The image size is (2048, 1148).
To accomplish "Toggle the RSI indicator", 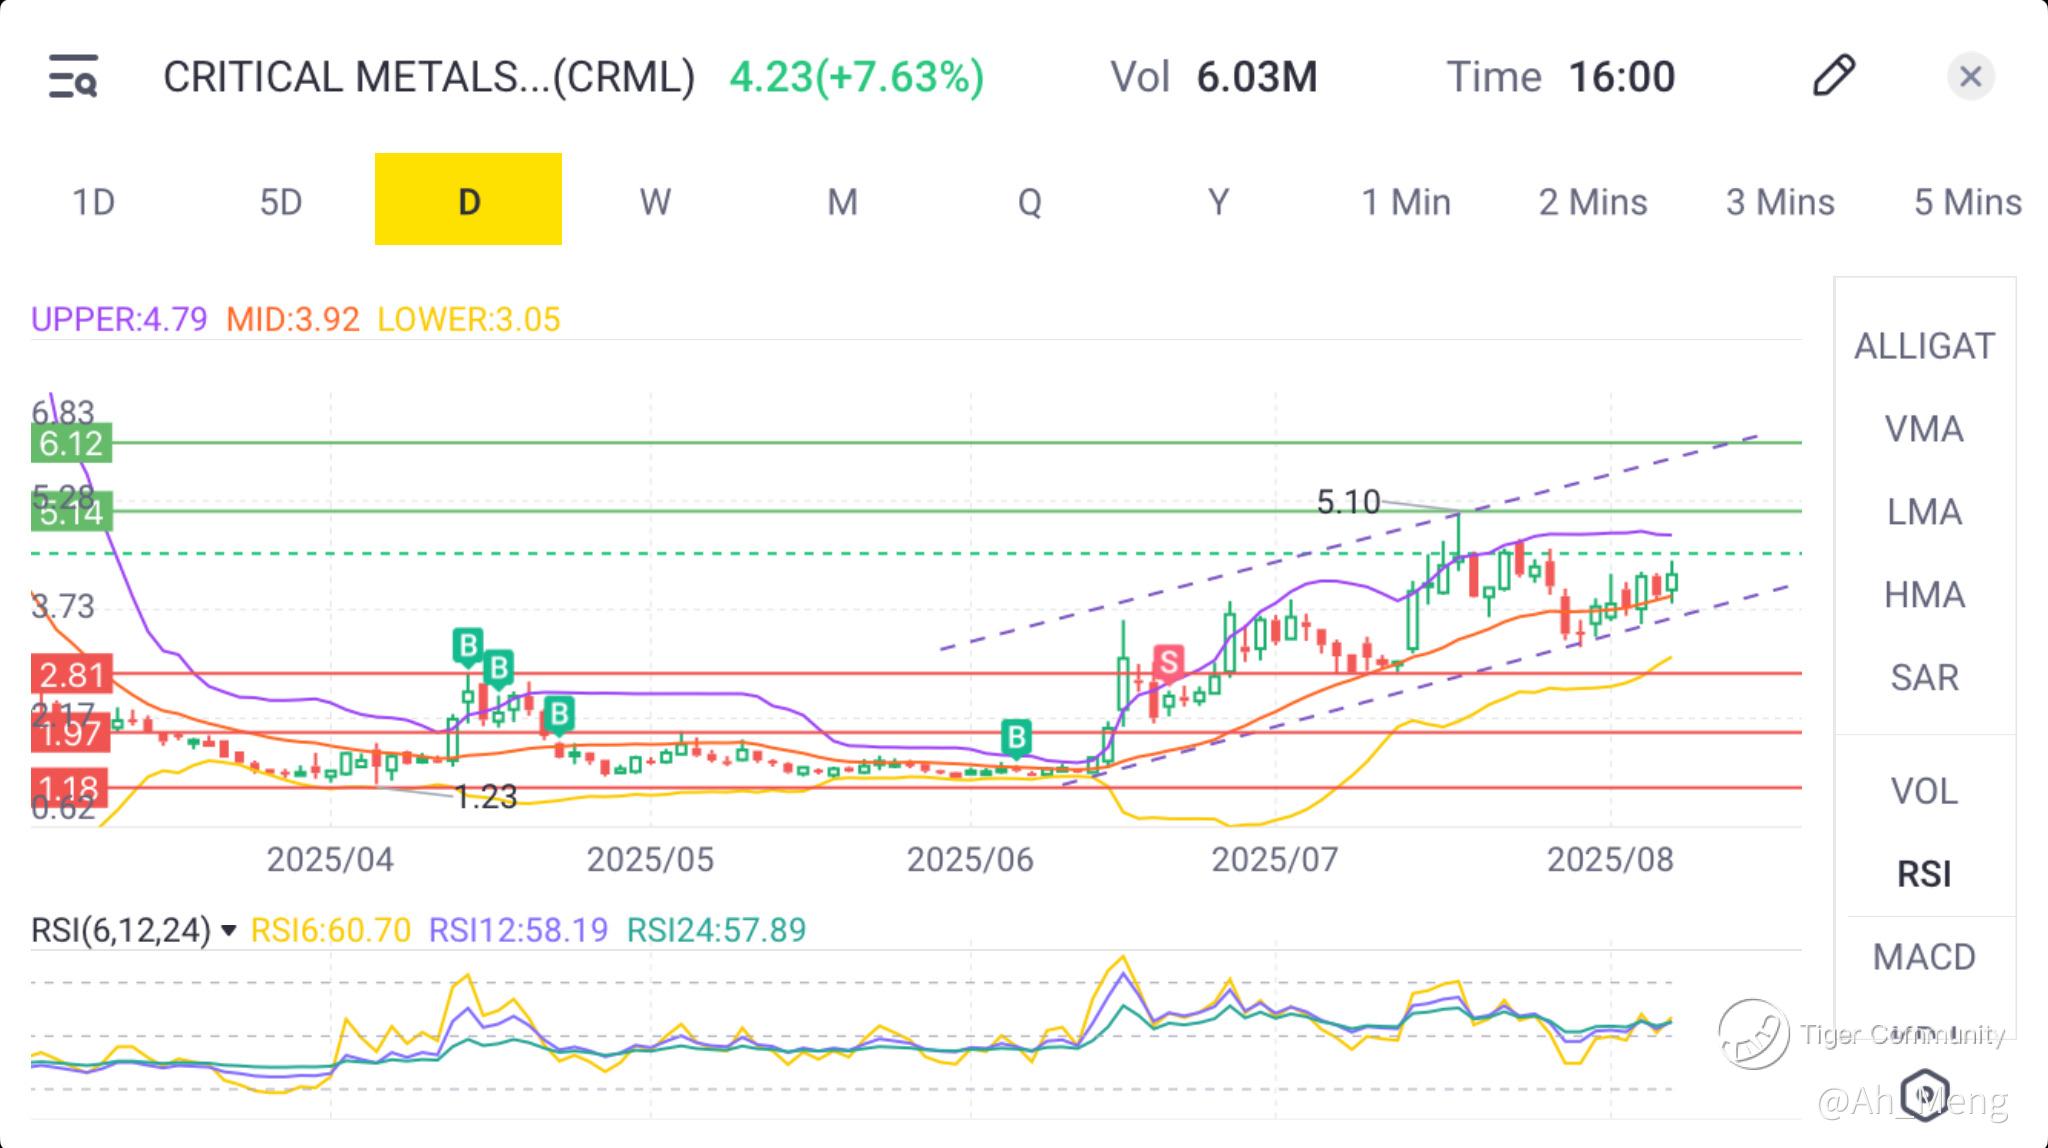I will (1924, 874).
